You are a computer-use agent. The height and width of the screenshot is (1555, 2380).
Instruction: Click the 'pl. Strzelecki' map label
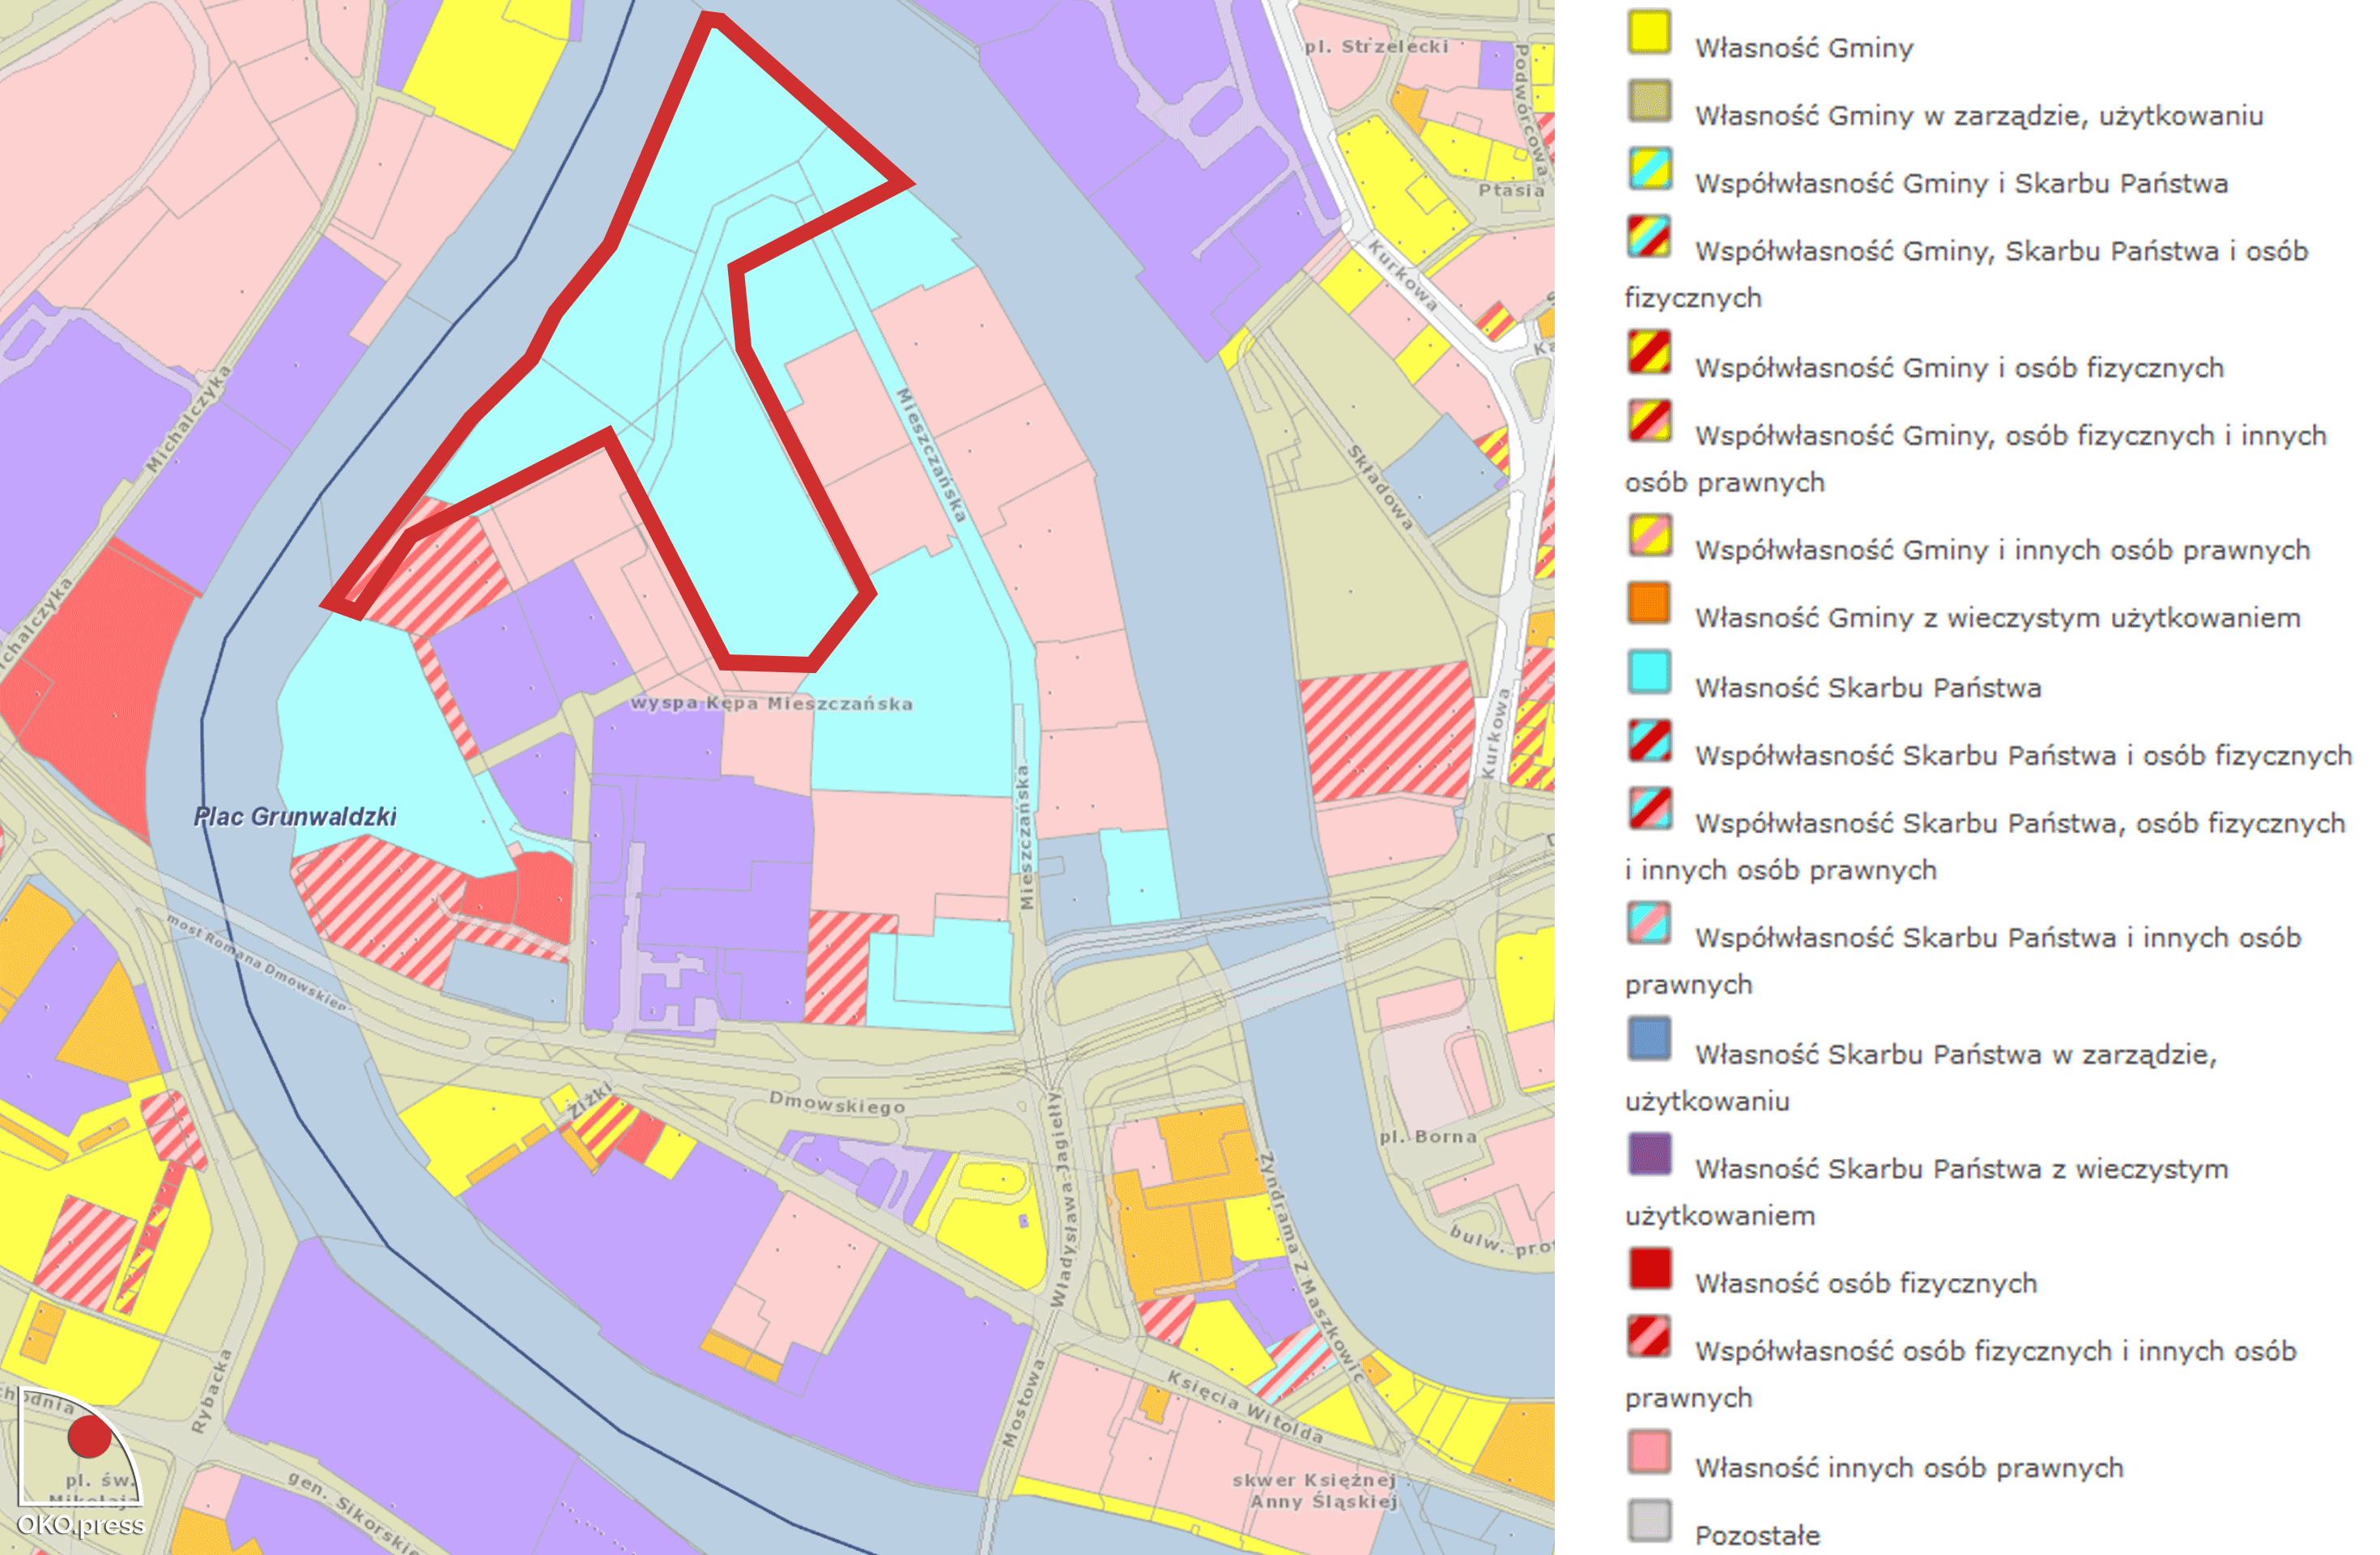[1376, 46]
